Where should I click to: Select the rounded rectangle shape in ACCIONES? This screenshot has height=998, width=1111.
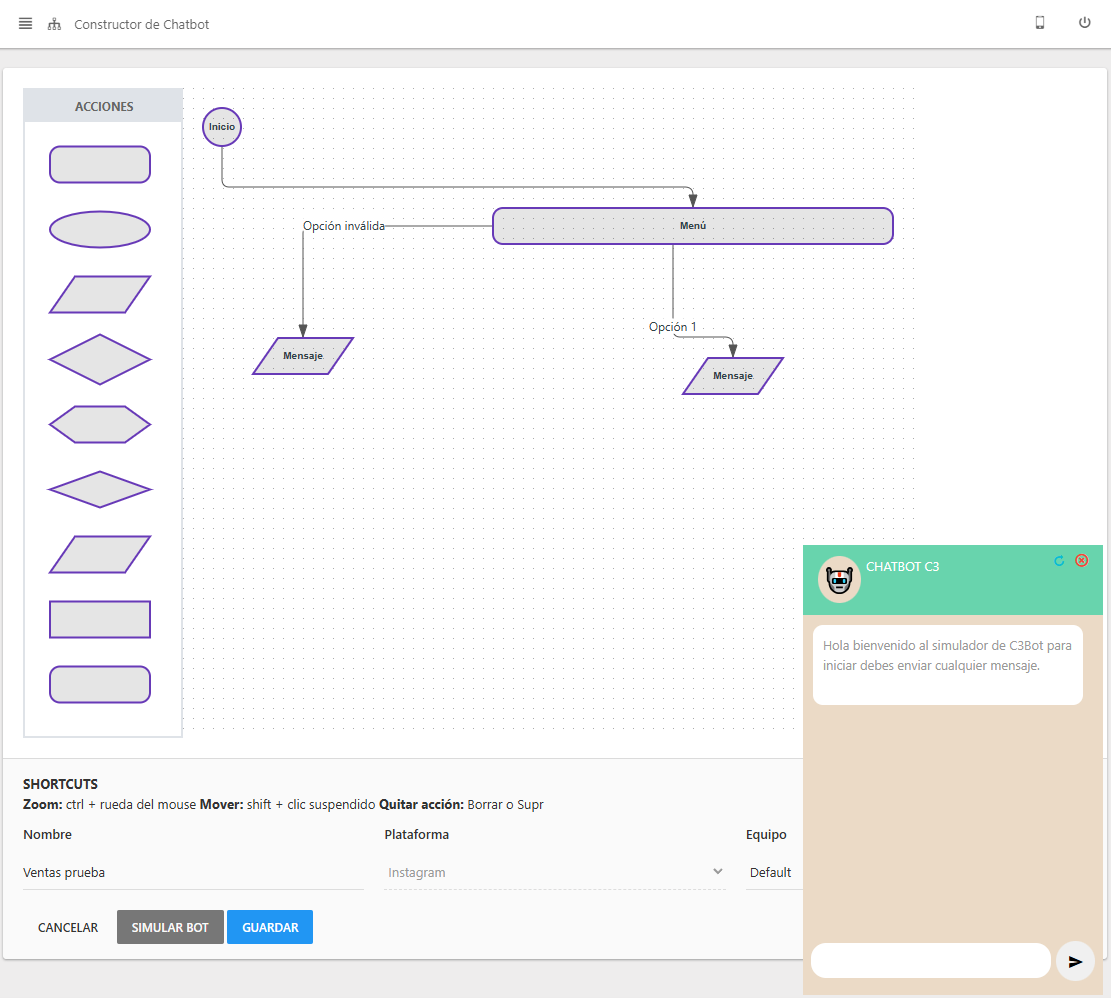coord(100,164)
